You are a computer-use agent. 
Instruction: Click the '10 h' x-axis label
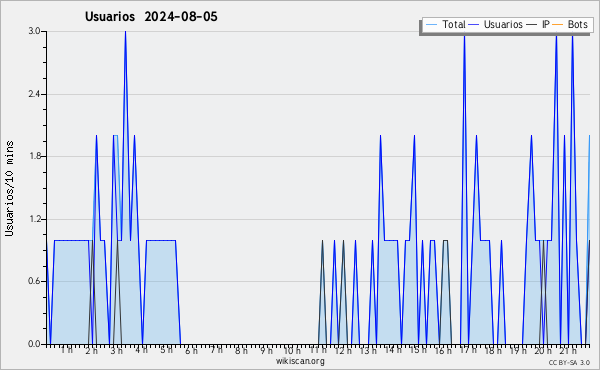pos(292,351)
